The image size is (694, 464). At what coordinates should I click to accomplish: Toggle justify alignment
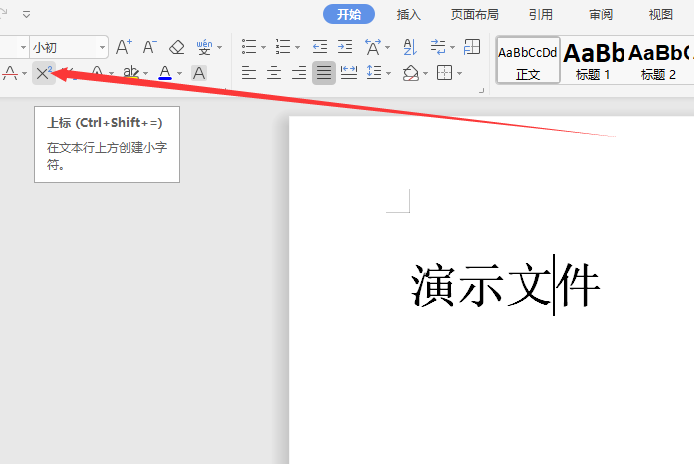(x=324, y=73)
